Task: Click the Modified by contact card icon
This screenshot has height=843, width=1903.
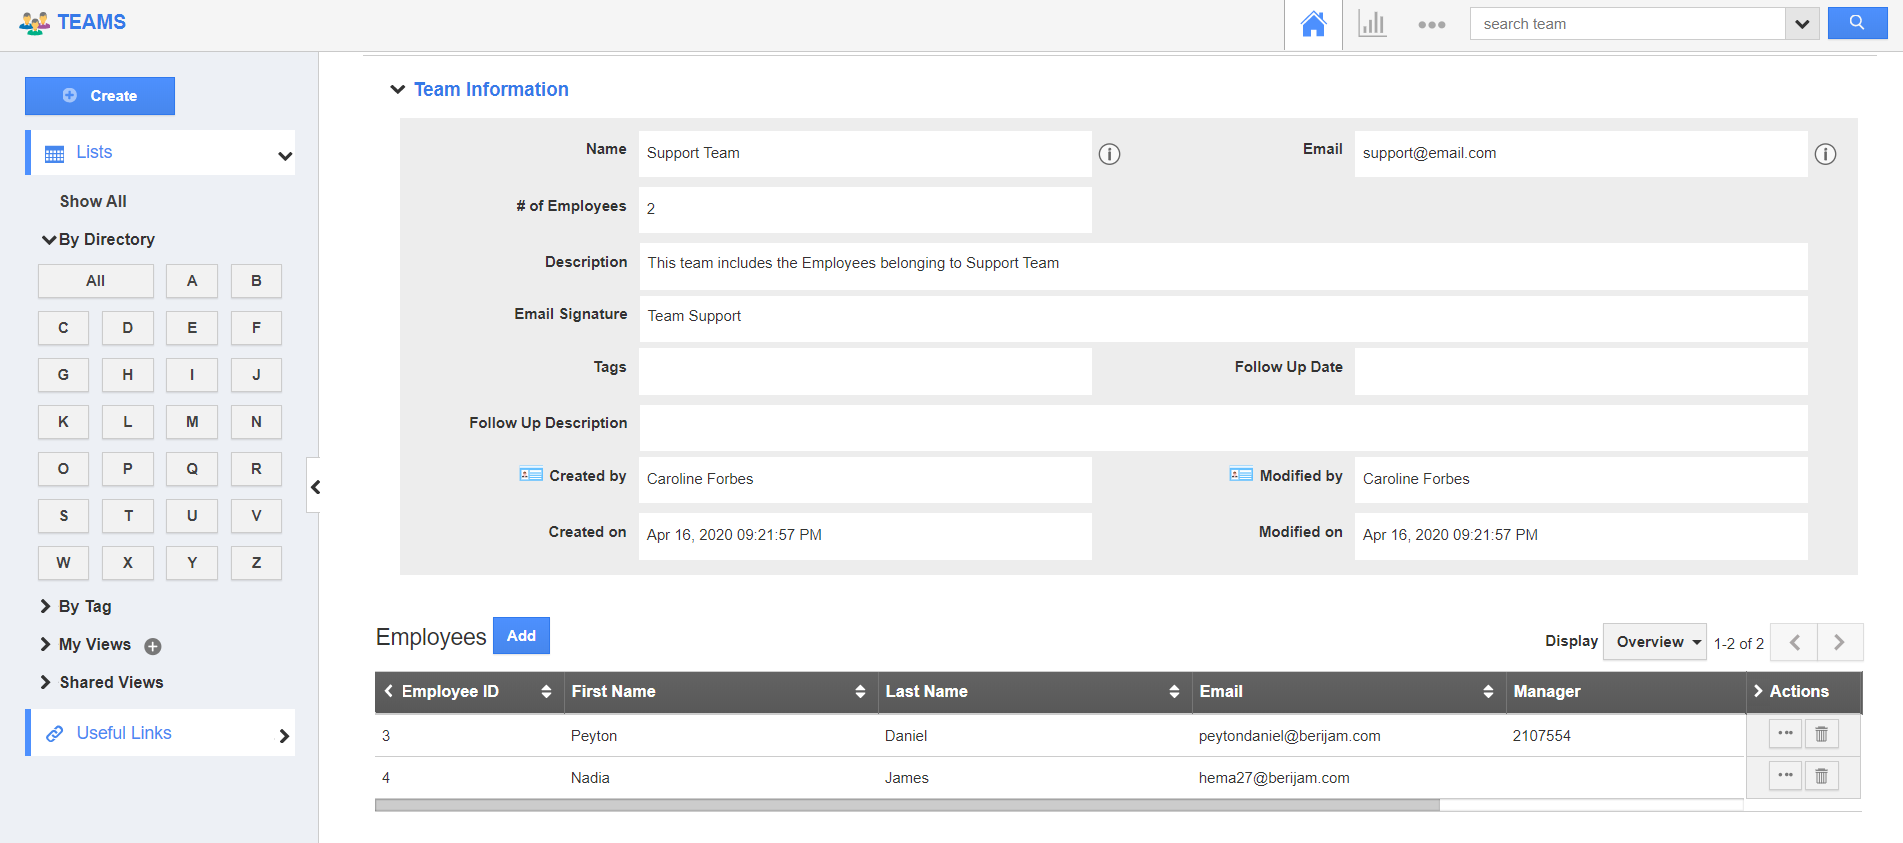Action: (1241, 475)
